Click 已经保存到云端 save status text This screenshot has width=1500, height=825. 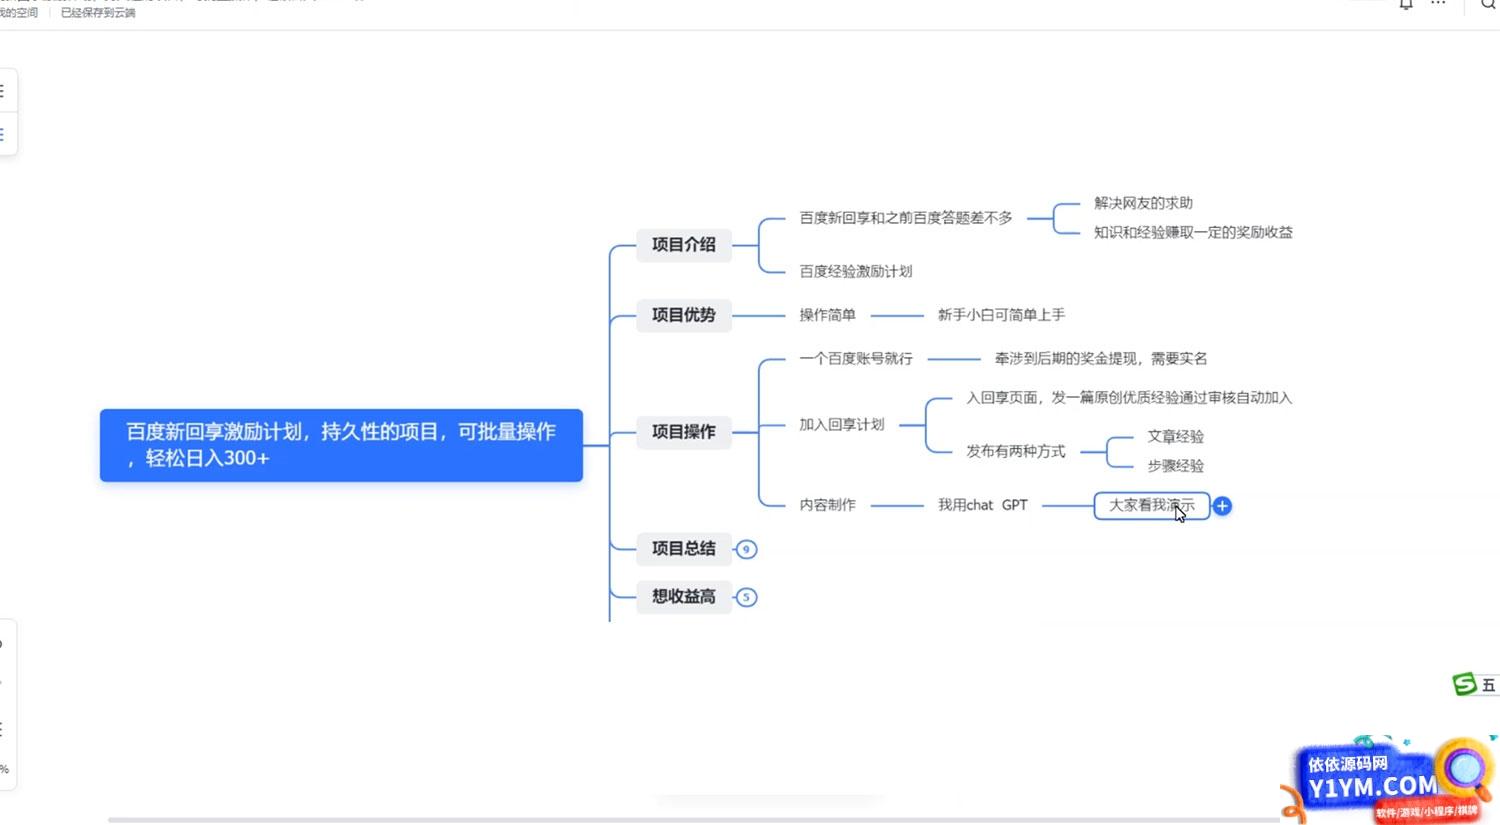[98, 13]
